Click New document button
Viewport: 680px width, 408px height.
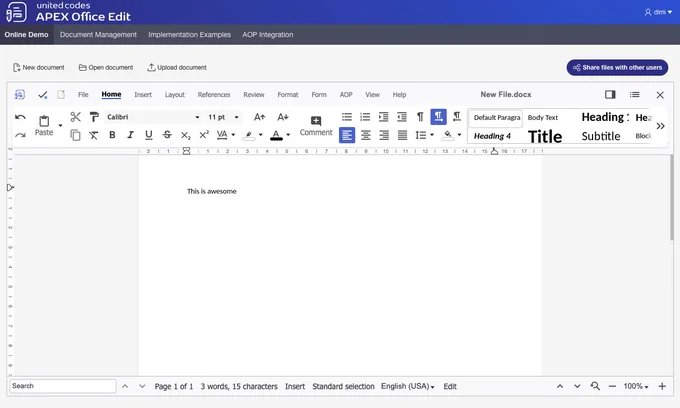tap(39, 67)
